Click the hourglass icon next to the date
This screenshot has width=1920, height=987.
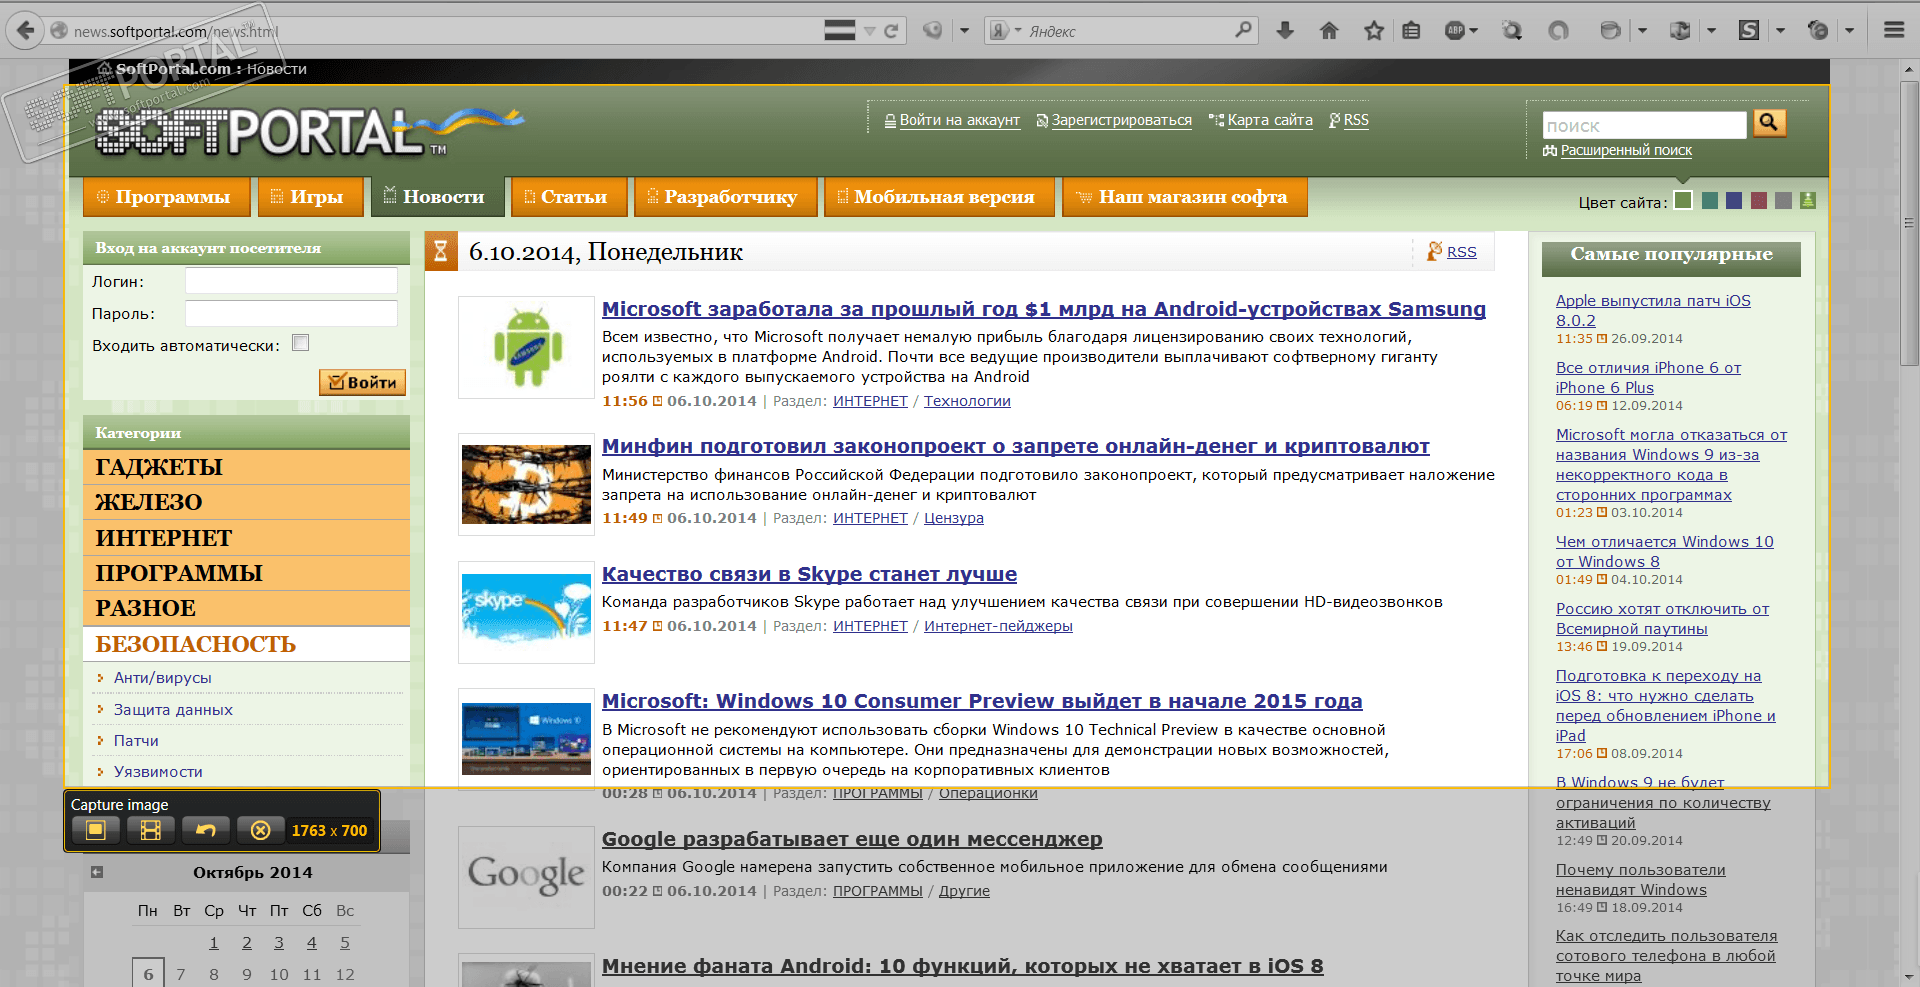(x=441, y=251)
